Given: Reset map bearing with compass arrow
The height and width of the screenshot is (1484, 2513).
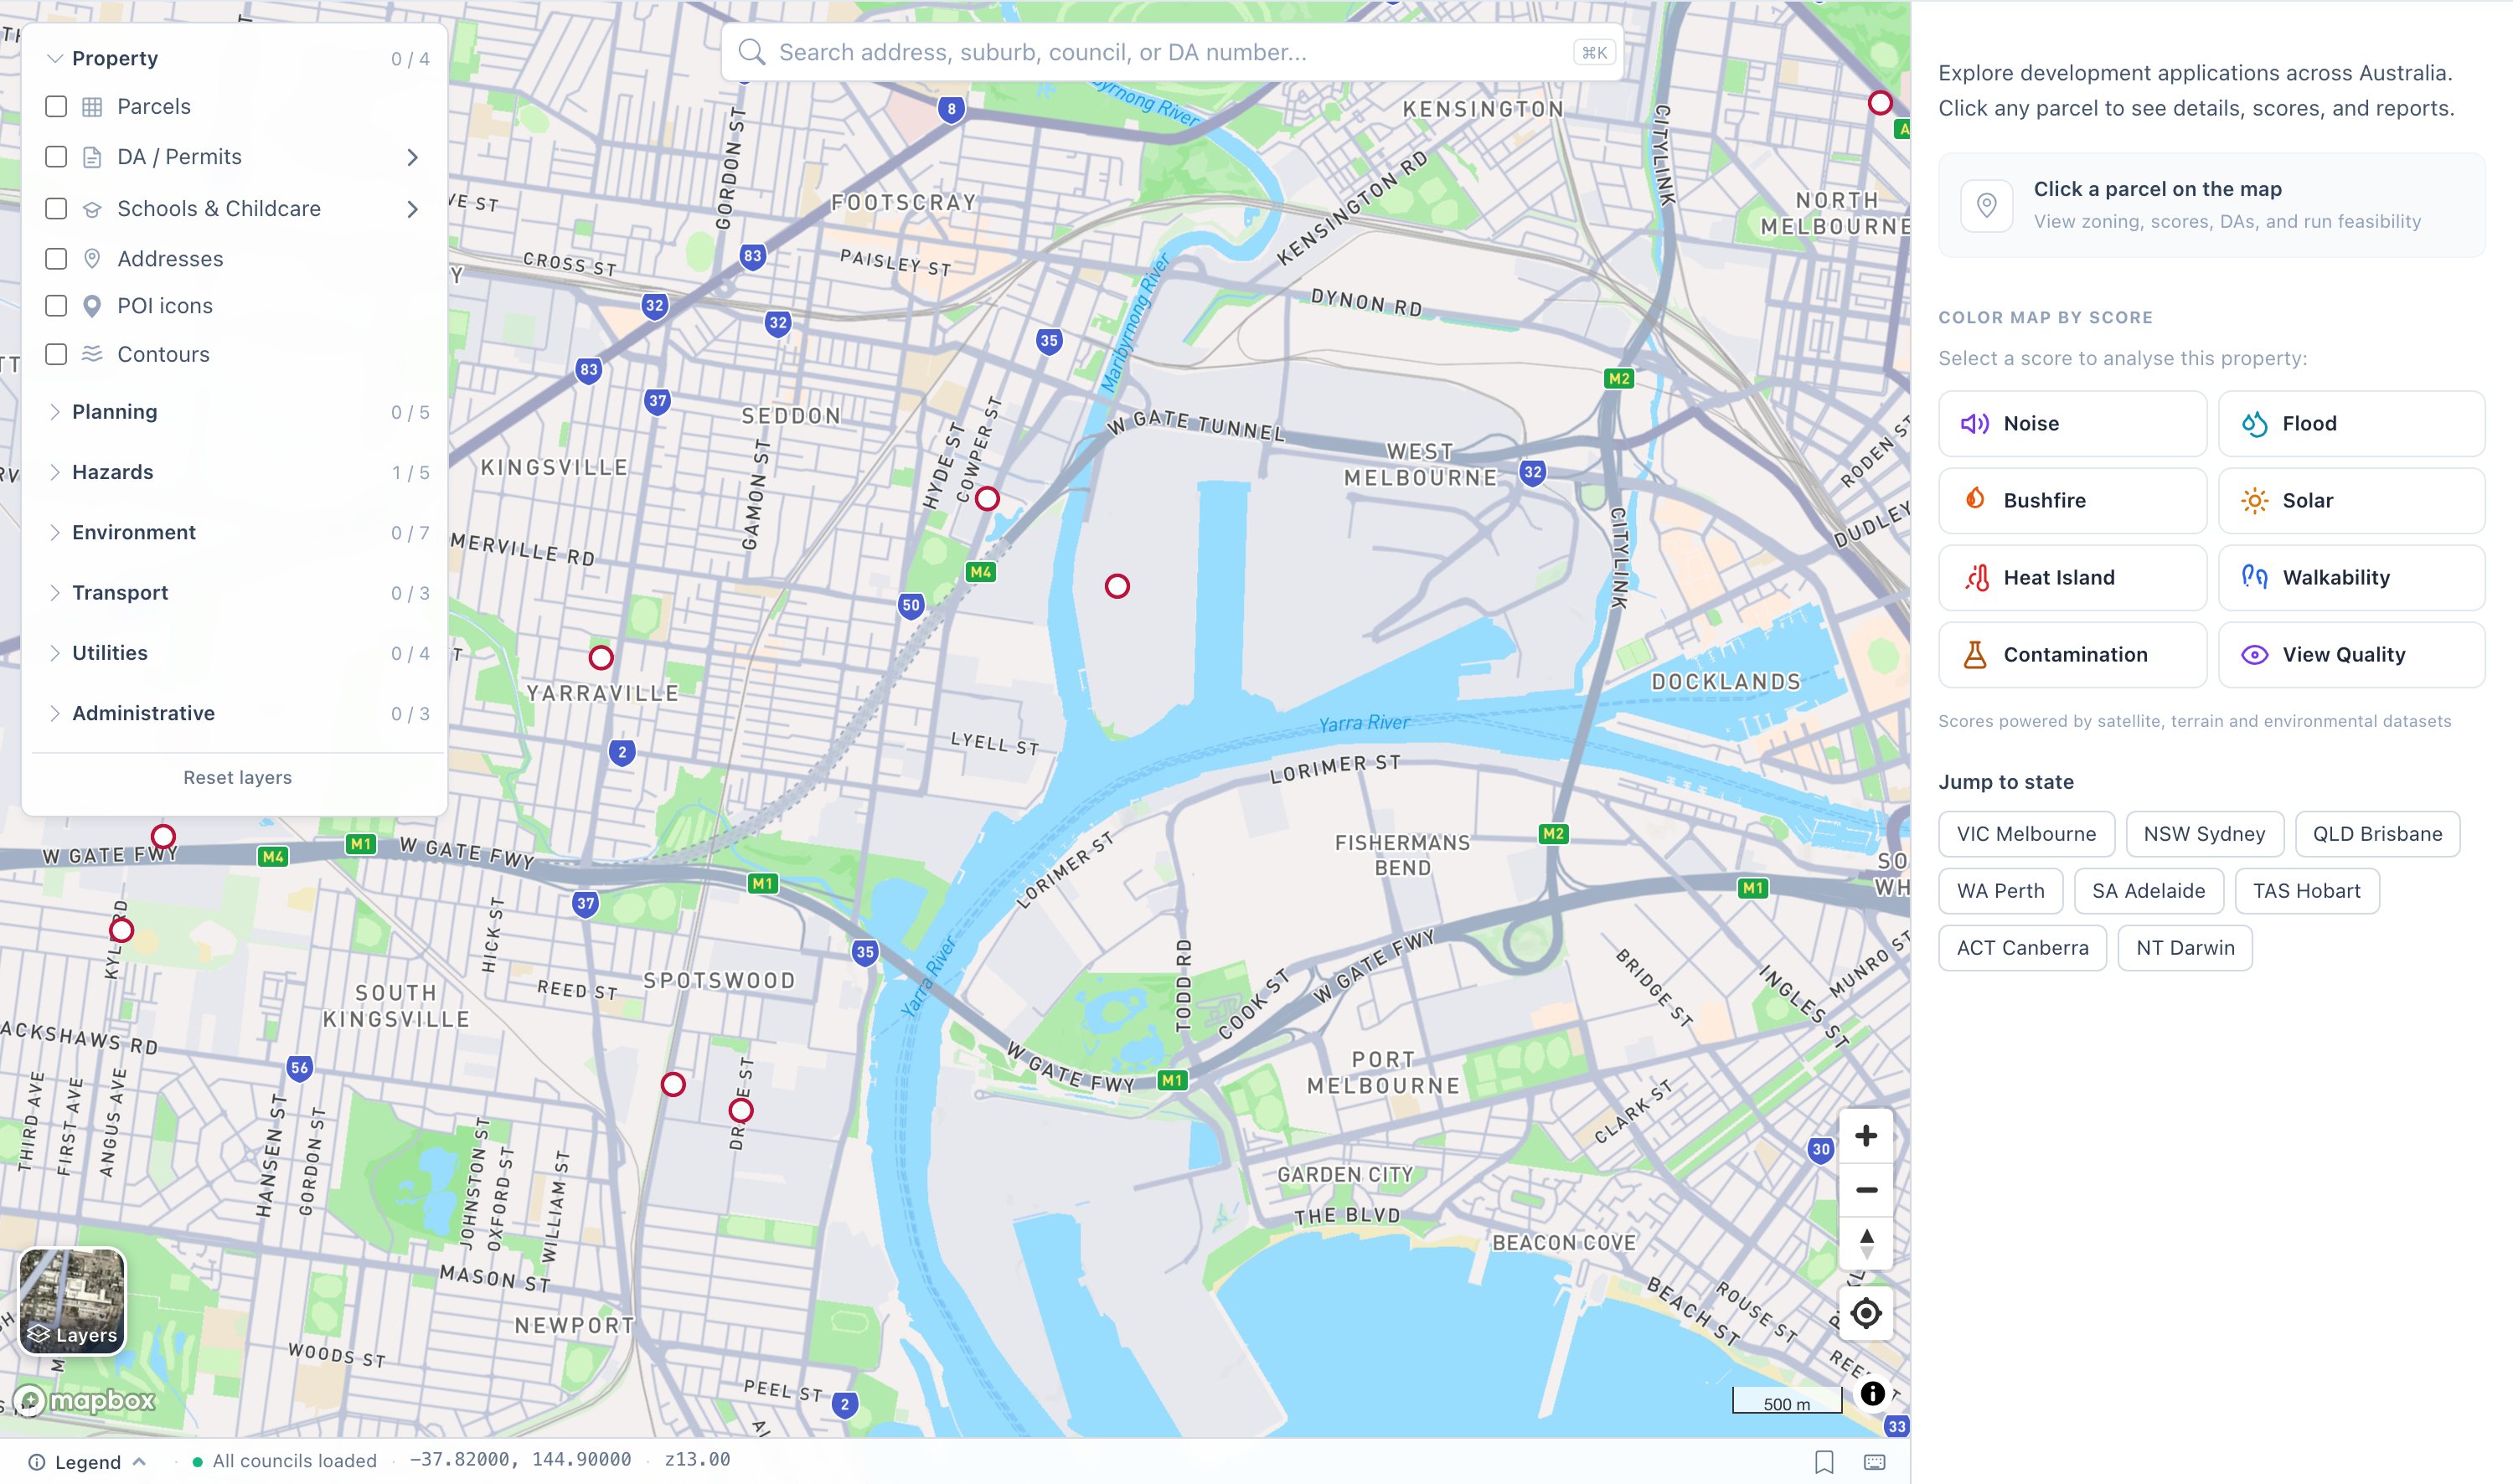Looking at the screenshot, I should tap(1865, 1244).
